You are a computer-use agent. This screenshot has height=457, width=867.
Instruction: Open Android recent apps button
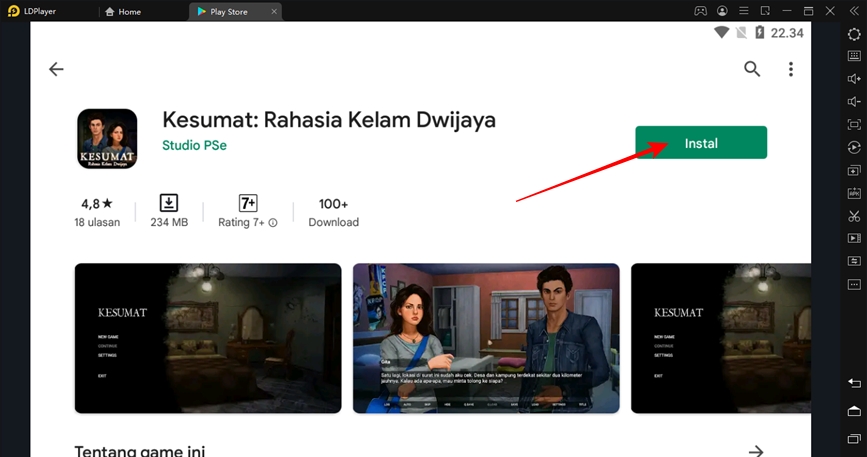(x=854, y=439)
